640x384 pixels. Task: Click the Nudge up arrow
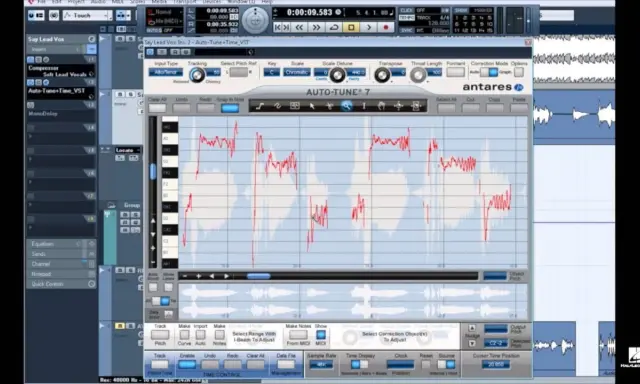coord(472,328)
